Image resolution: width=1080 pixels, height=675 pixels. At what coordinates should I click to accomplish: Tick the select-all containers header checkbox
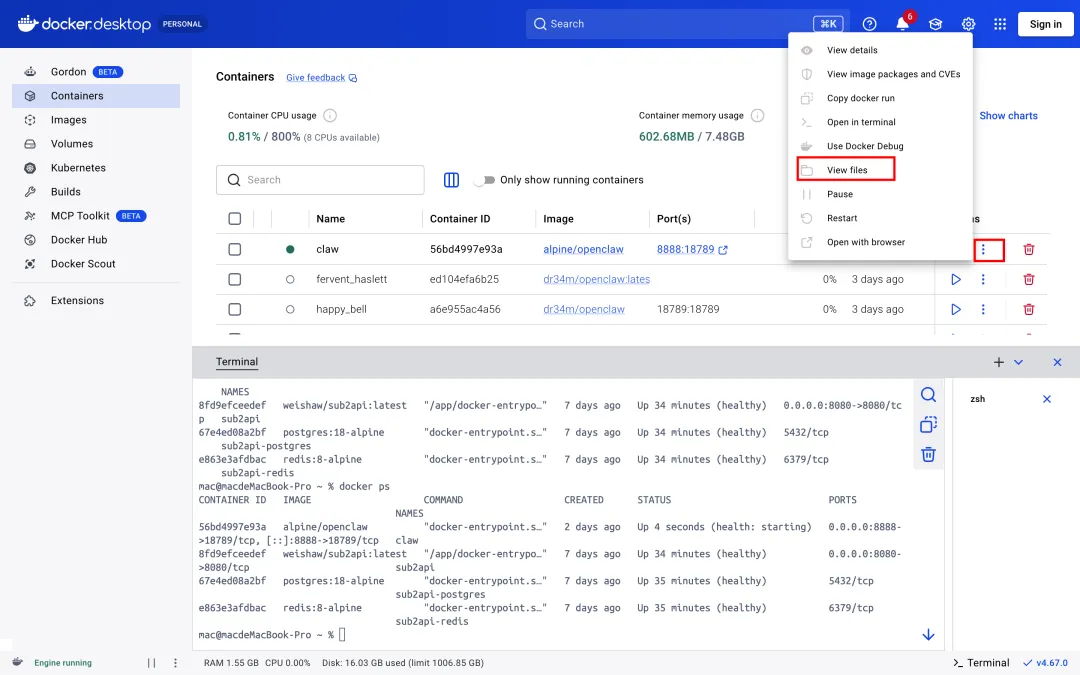(x=235, y=219)
